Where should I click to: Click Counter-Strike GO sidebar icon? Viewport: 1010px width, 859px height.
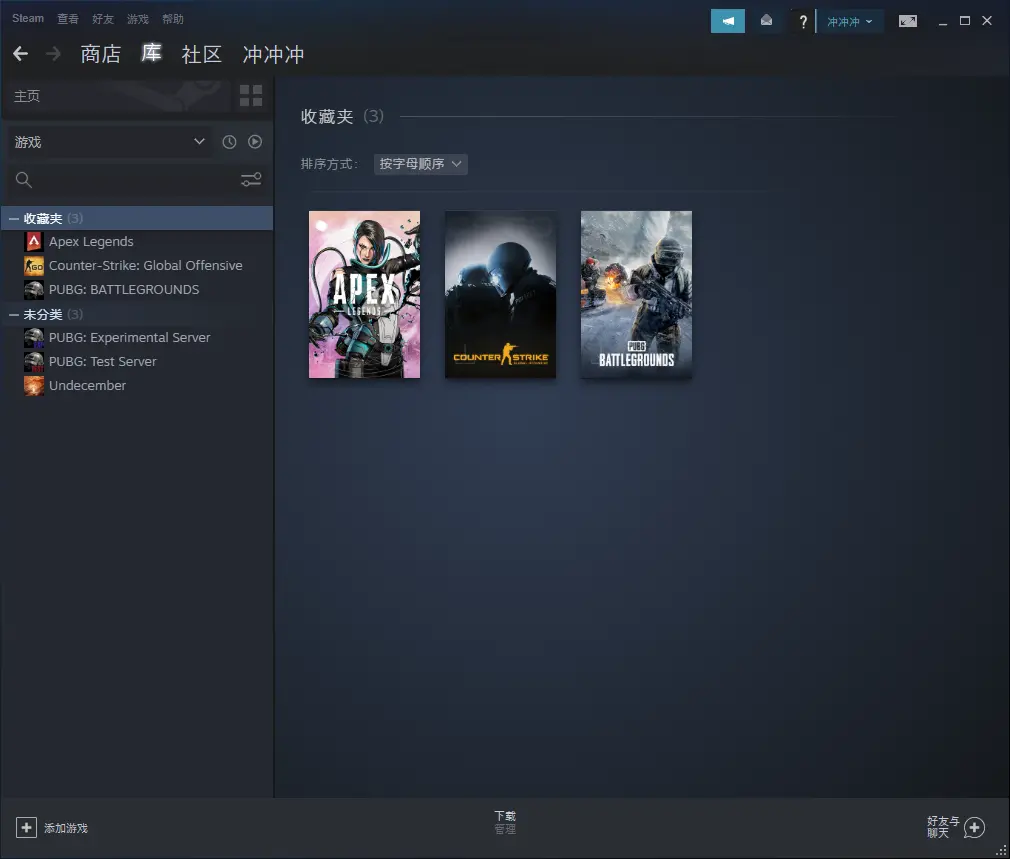(34, 265)
